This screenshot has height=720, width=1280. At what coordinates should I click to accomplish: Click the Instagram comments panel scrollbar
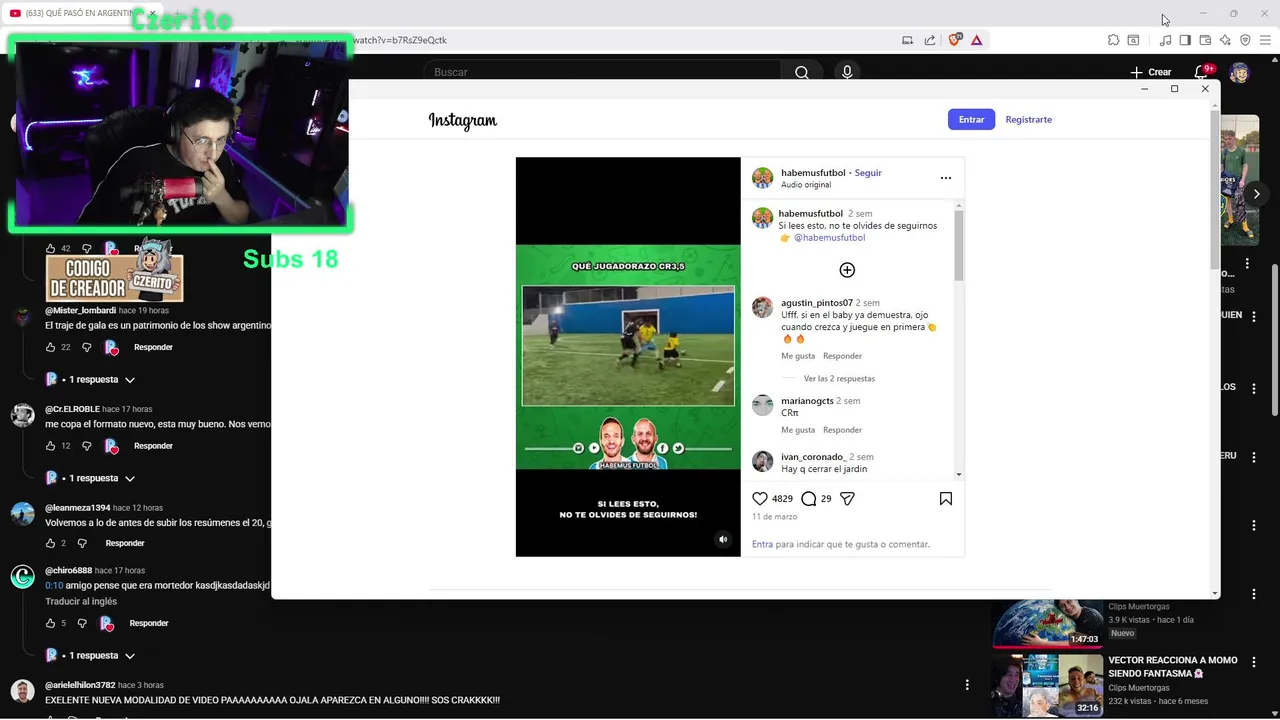[959, 245]
